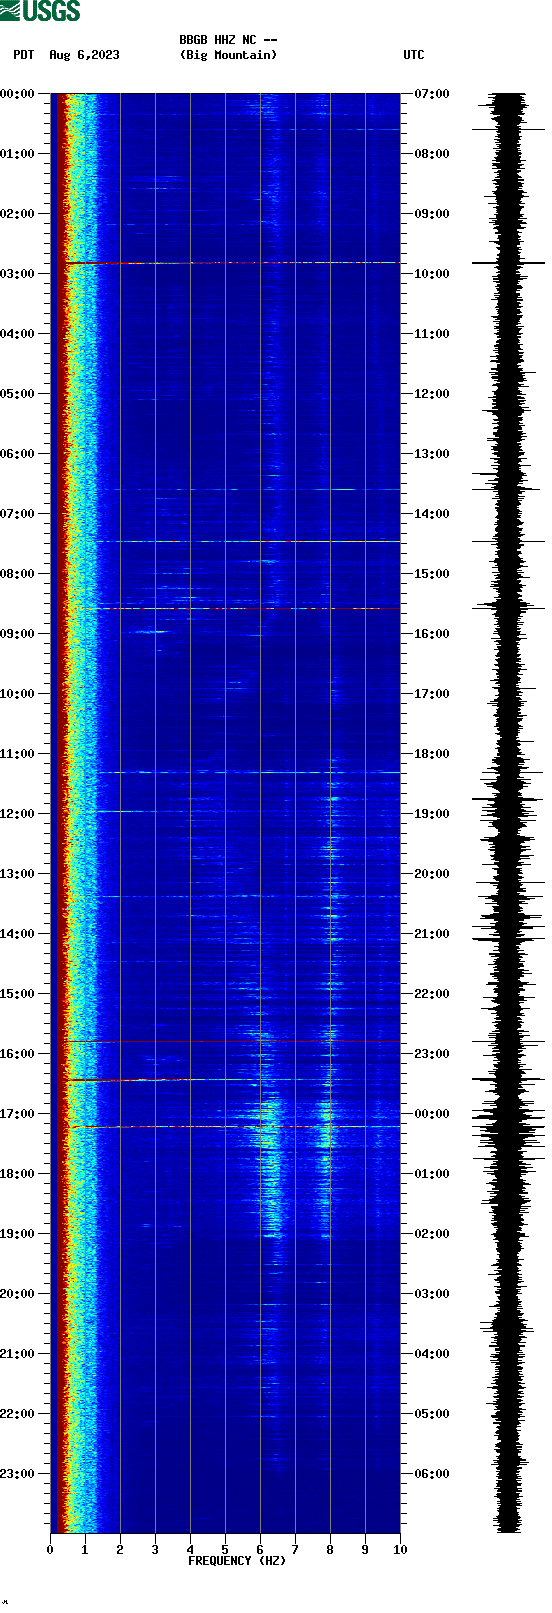Click the 'PDT' timezone label

point(23,55)
